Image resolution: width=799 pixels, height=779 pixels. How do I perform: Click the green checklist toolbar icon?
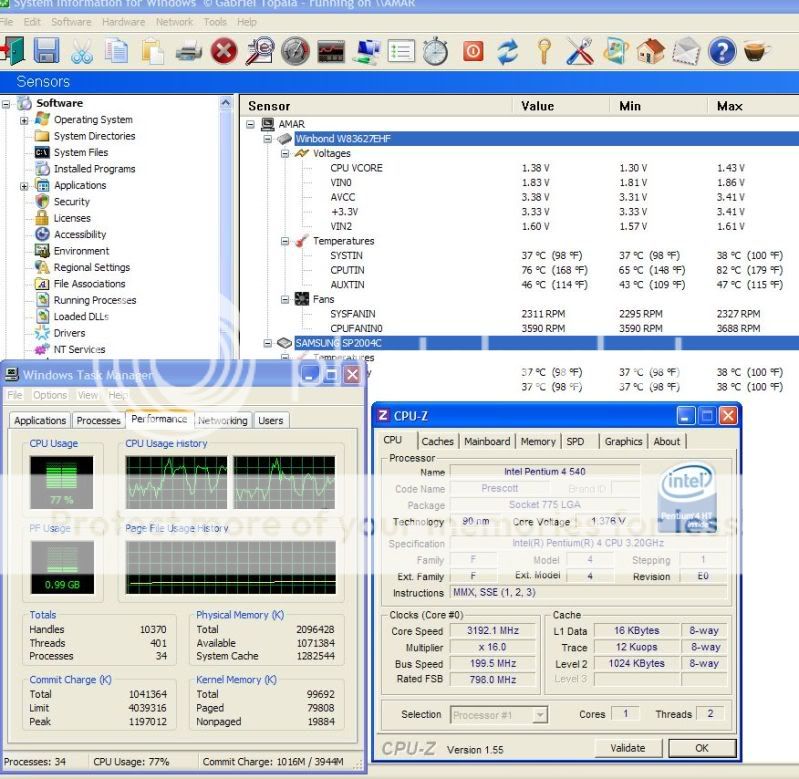[x=401, y=51]
